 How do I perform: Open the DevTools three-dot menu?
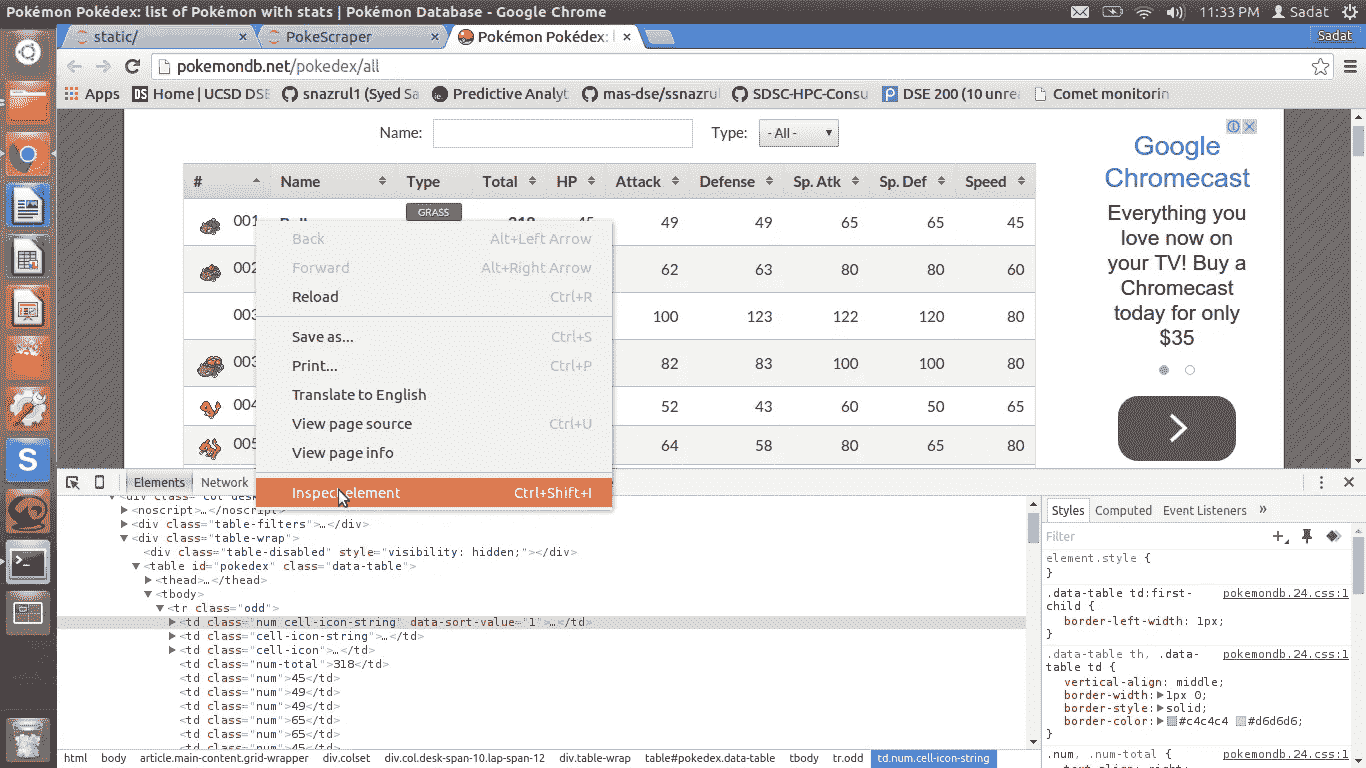tap(1321, 482)
